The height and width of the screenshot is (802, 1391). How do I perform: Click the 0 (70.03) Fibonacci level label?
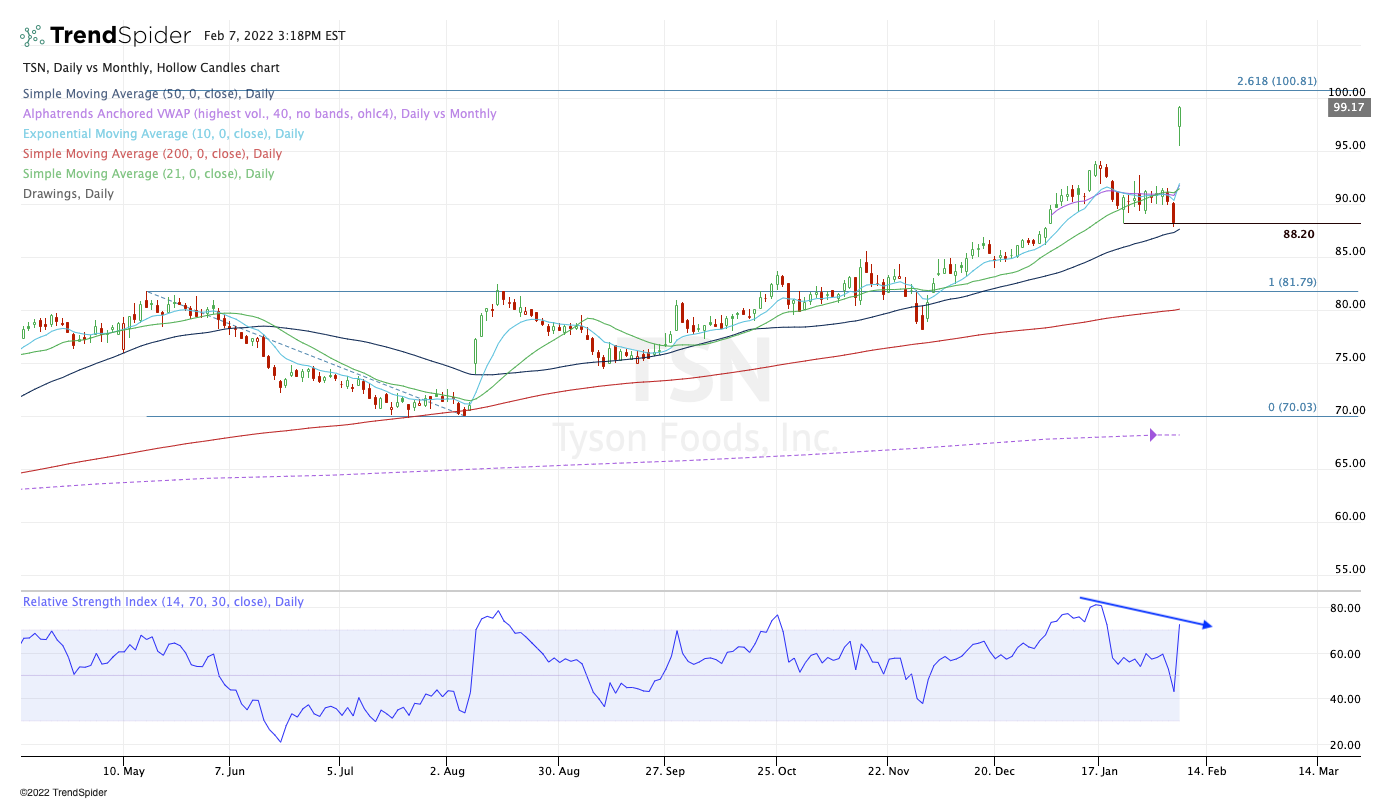pyautogui.click(x=1292, y=407)
